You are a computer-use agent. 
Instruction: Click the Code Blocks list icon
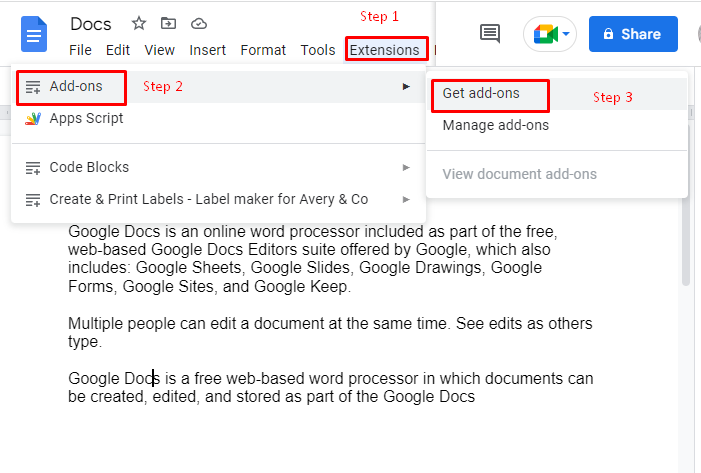tap(33, 168)
